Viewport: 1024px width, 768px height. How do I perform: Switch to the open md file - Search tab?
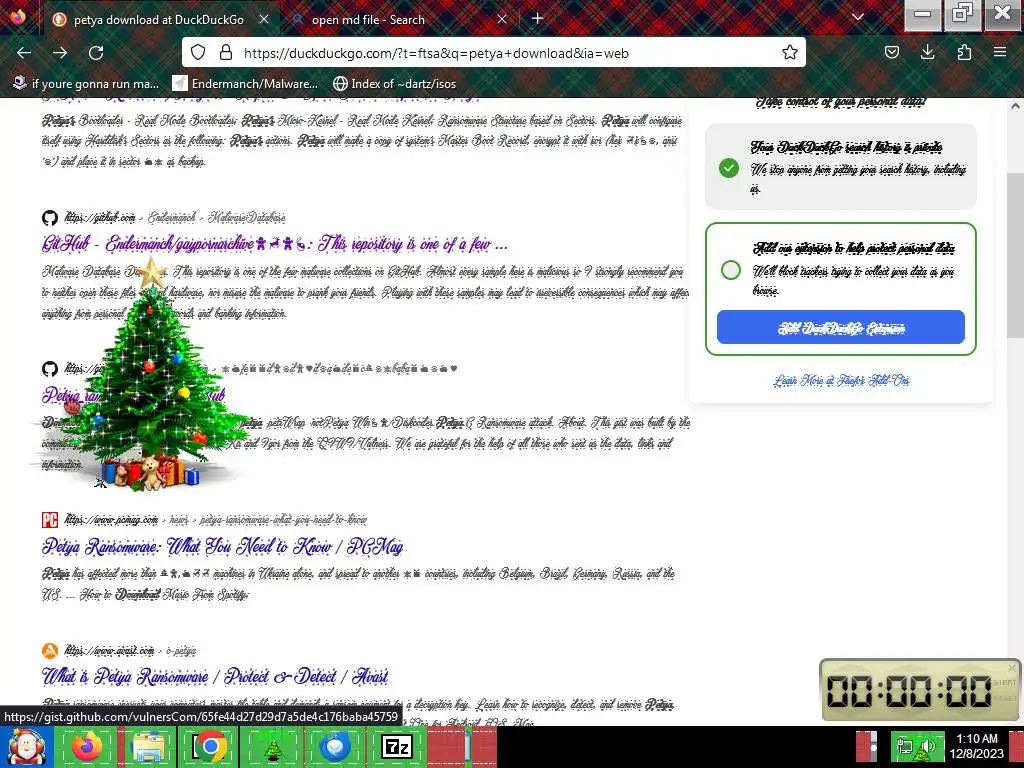pyautogui.click(x=398, y=20)
